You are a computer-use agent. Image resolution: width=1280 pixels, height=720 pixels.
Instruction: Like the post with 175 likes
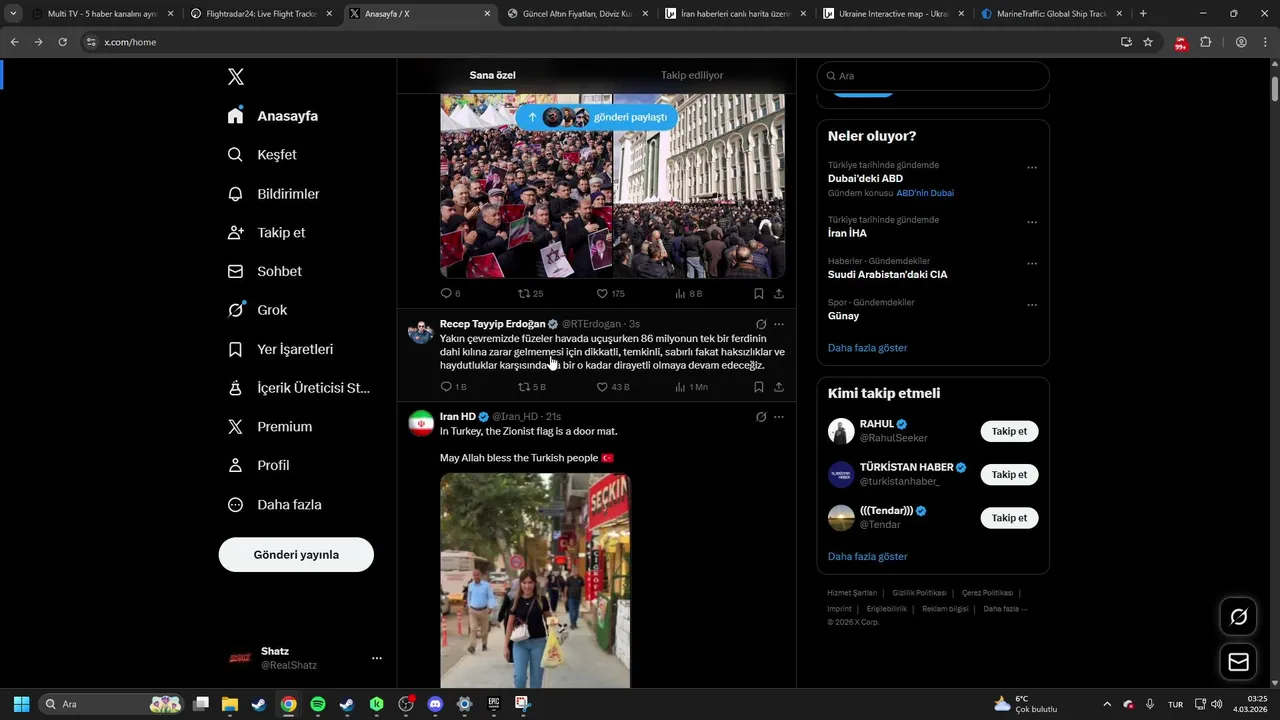click(602, 294)
